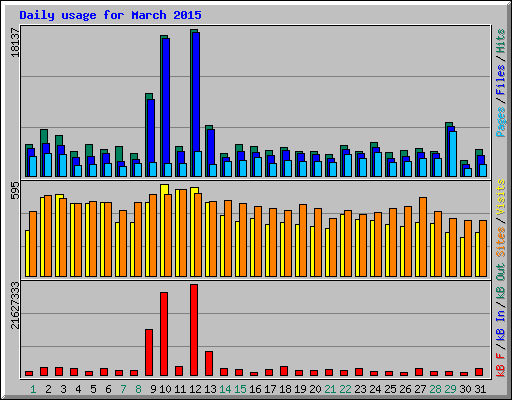Click day 14 on the x-axis
The width and height of the screenshot is (512, 400).
[225, 389]
